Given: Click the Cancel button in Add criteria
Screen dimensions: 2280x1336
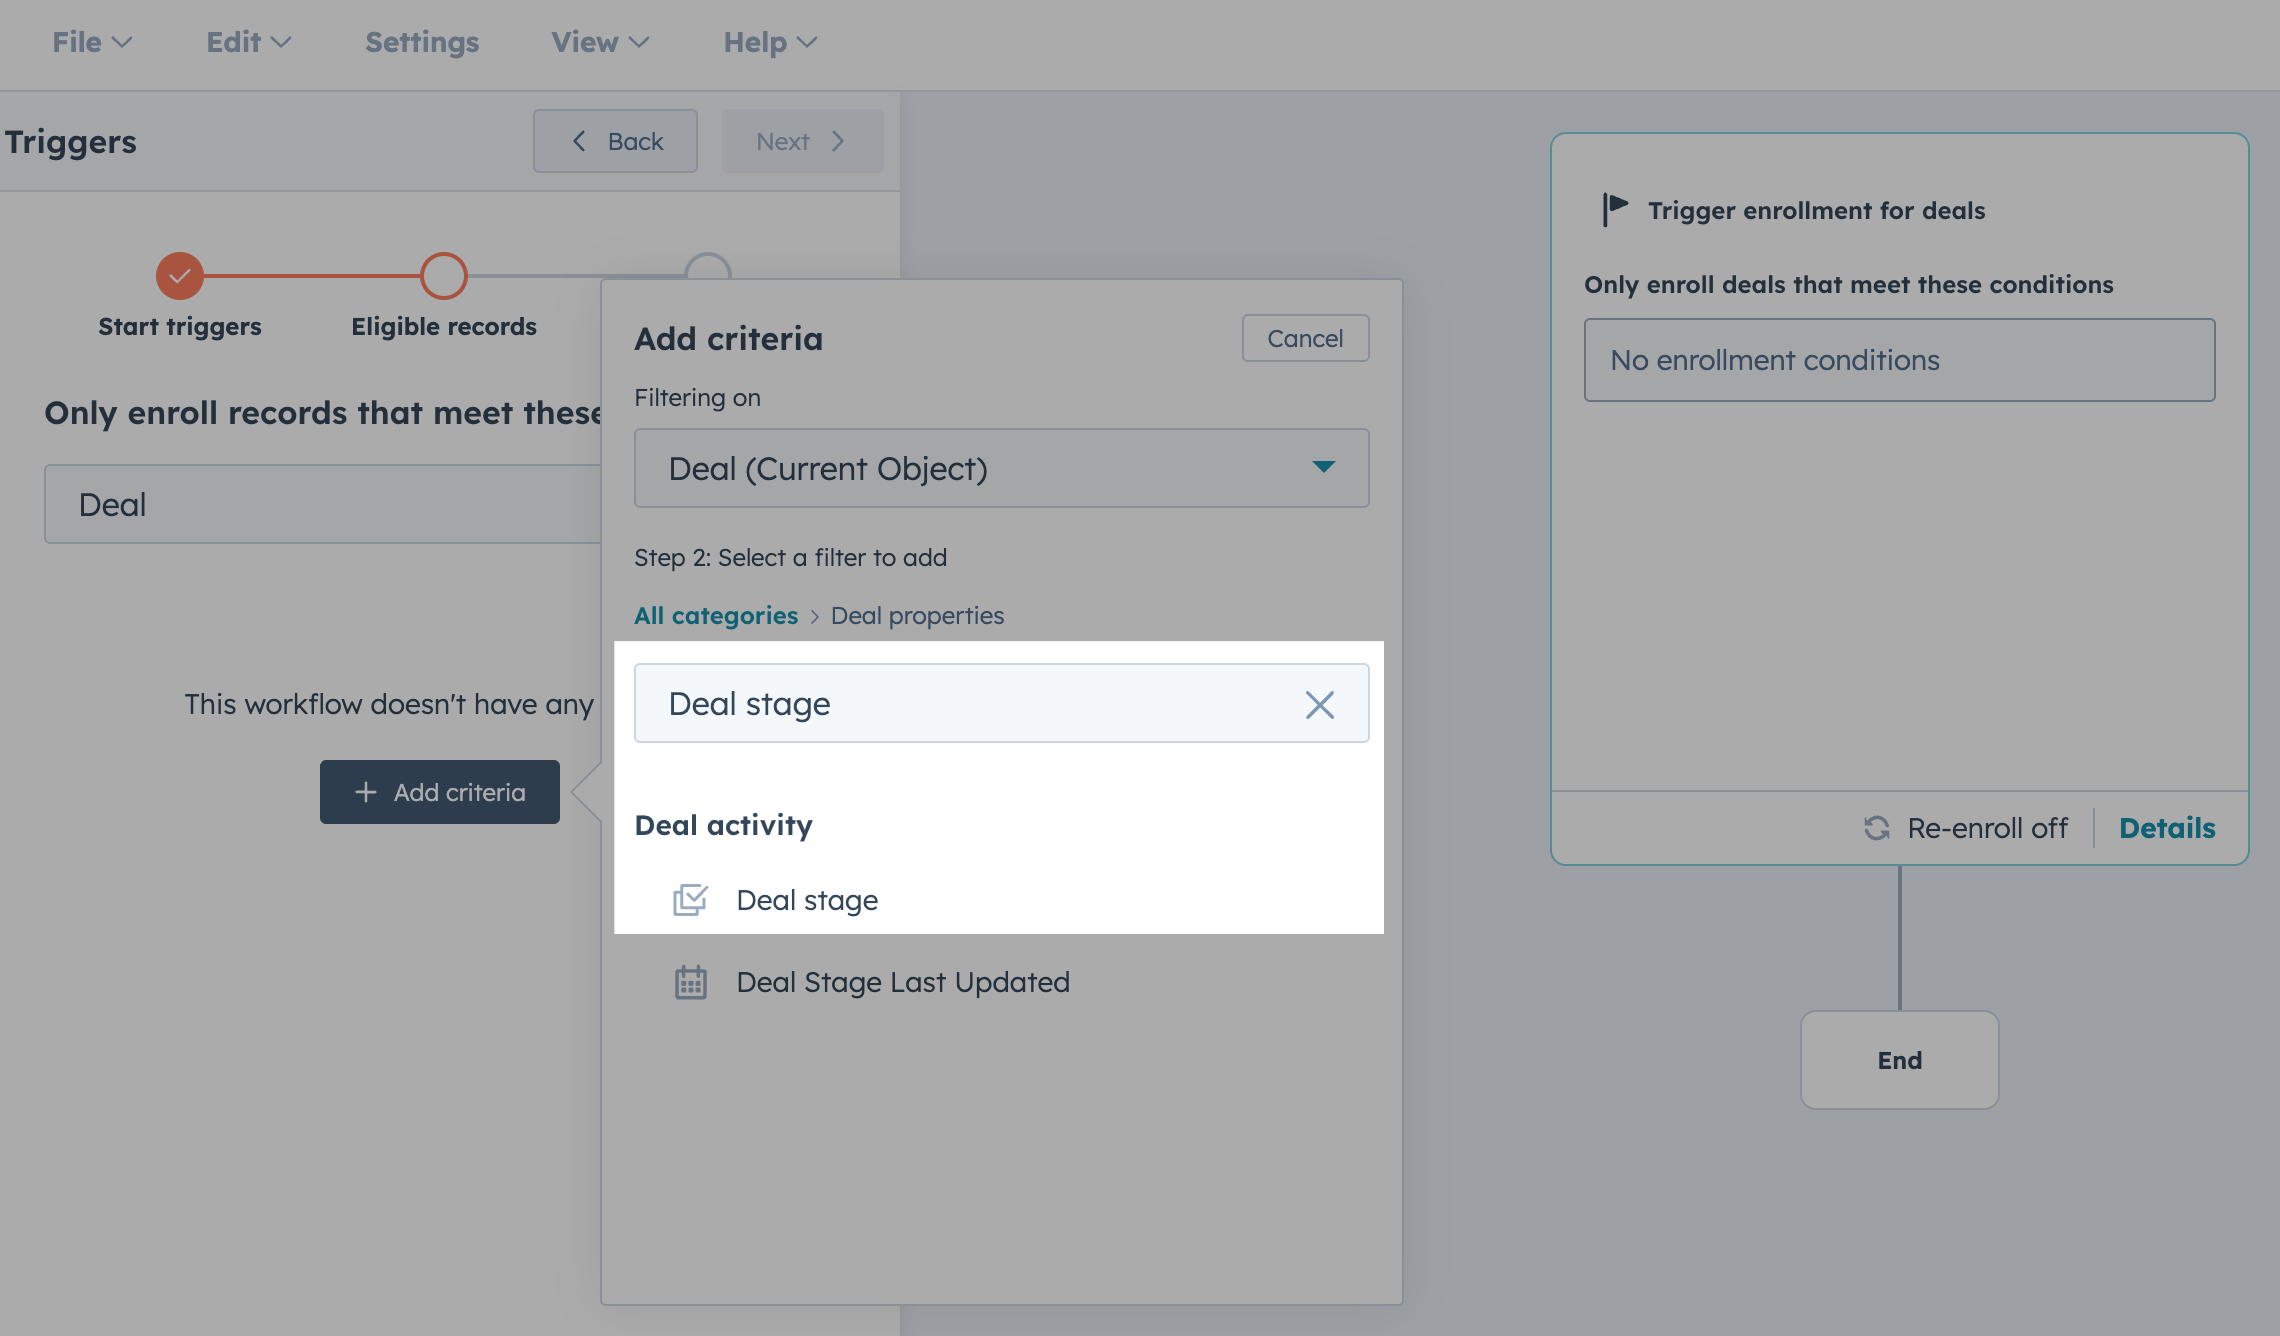Looking at the screenshot, I should (x=1304, y=338).
